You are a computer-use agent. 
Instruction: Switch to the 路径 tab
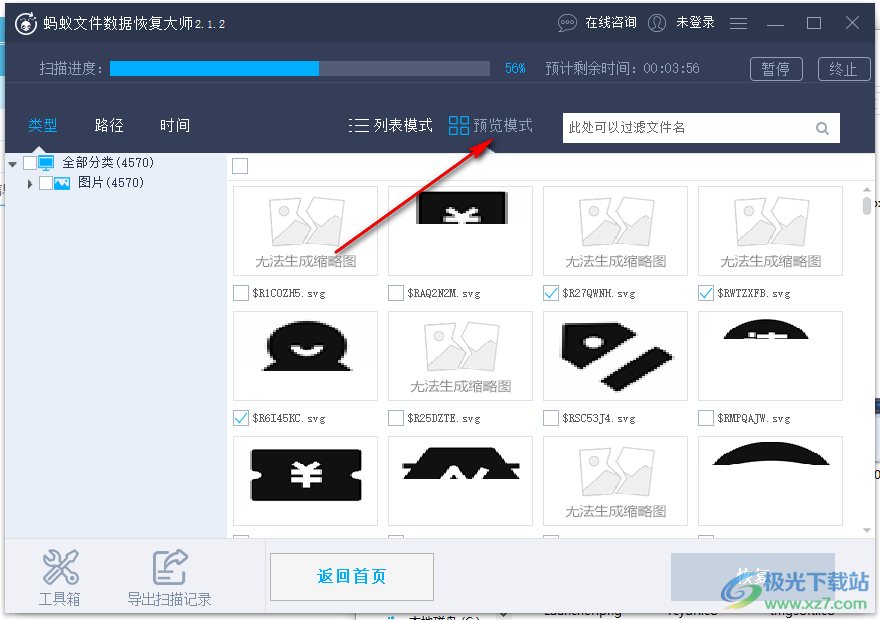(x=108, y=126)
